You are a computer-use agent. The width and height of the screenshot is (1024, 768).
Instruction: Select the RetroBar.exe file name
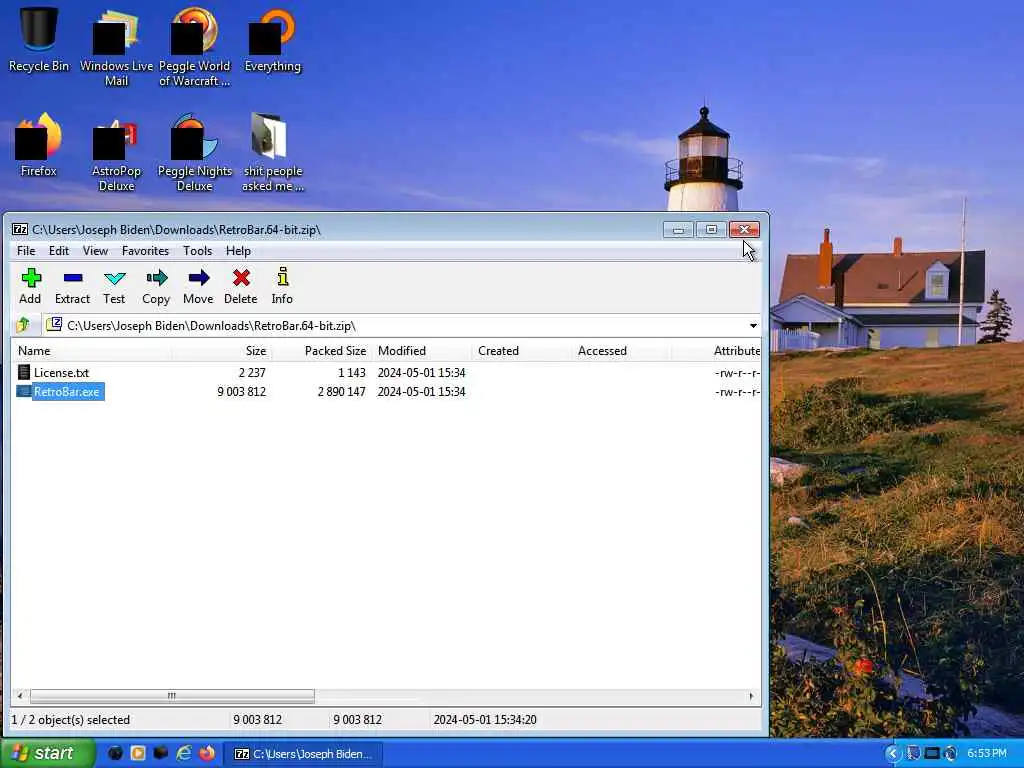(x=67, y=391)
